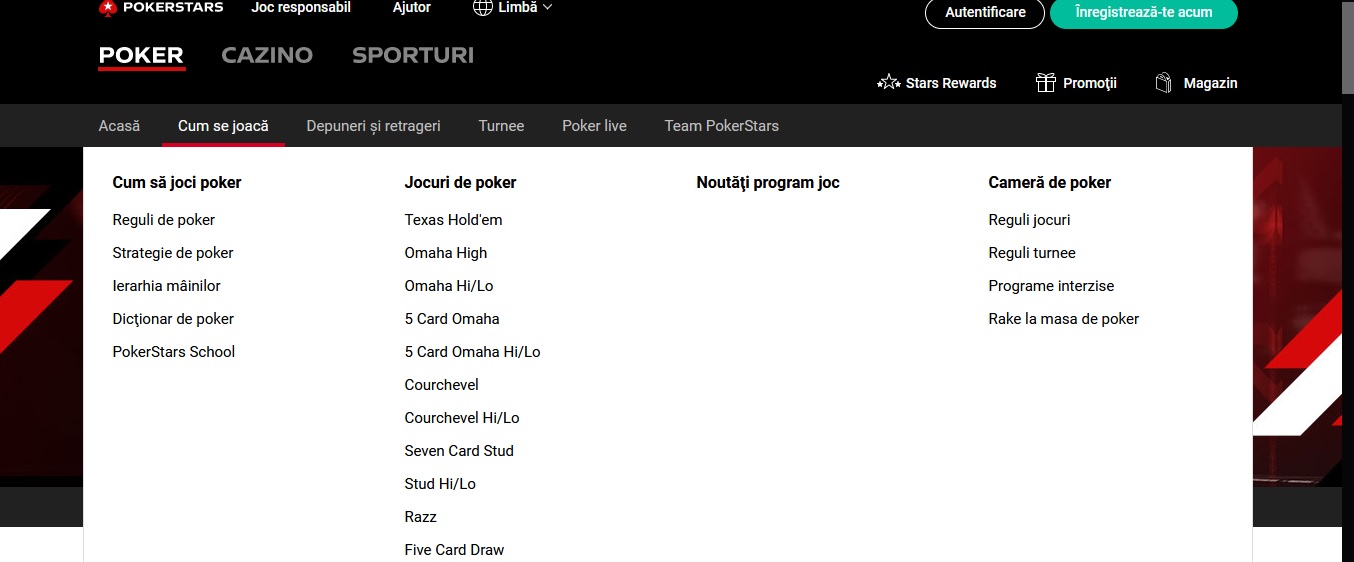Open Stars Rewards via its stars icon
Screen dimensions: 1354x562
(x=888, y=83)
